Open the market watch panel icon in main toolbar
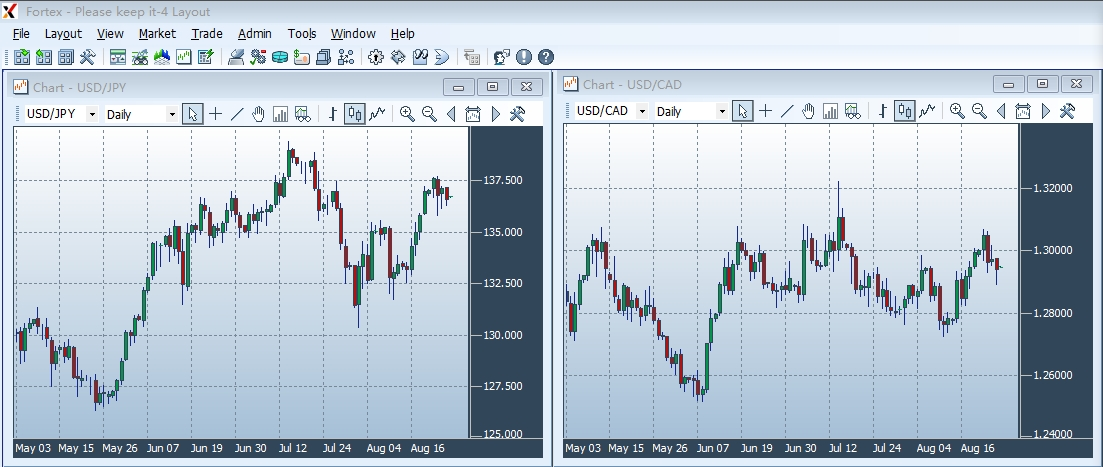The image size is (1103, 467). [x=117, y=57]
